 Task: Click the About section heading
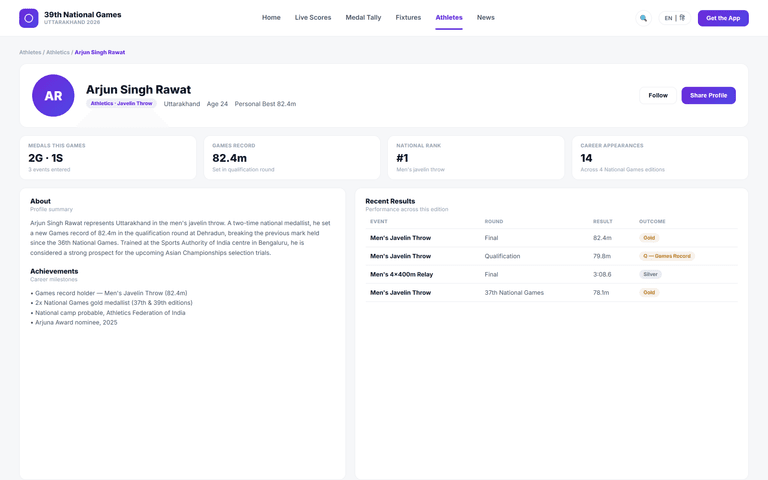40,201
